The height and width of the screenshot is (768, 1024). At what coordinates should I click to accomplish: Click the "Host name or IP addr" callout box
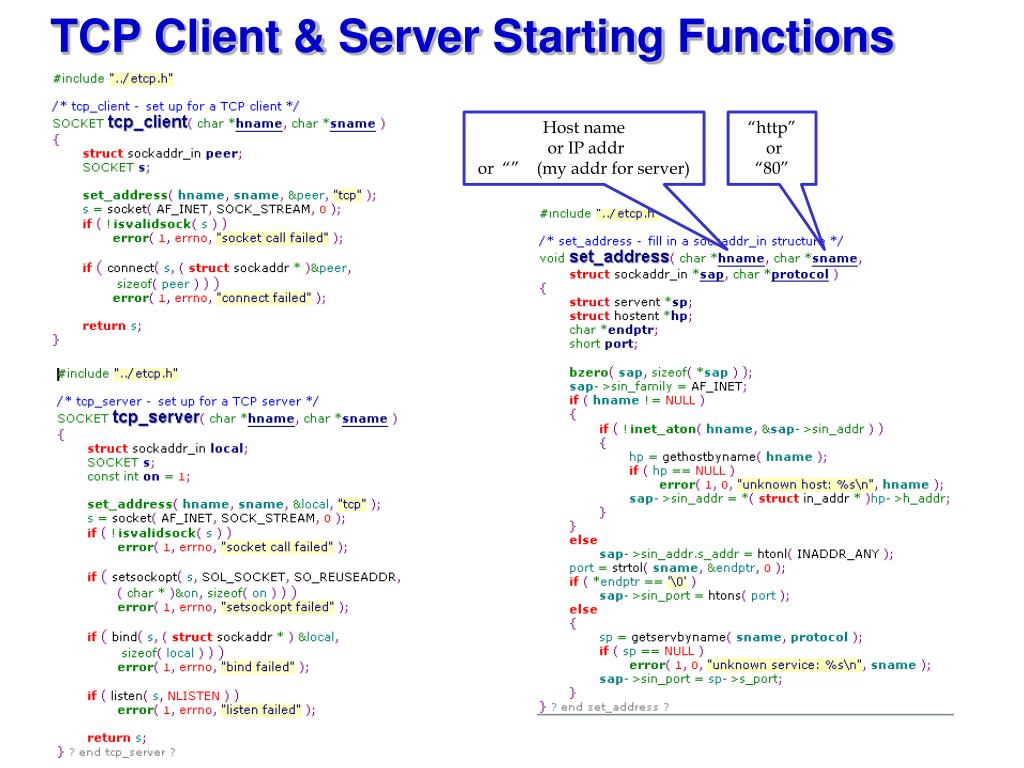coord(584,148)
